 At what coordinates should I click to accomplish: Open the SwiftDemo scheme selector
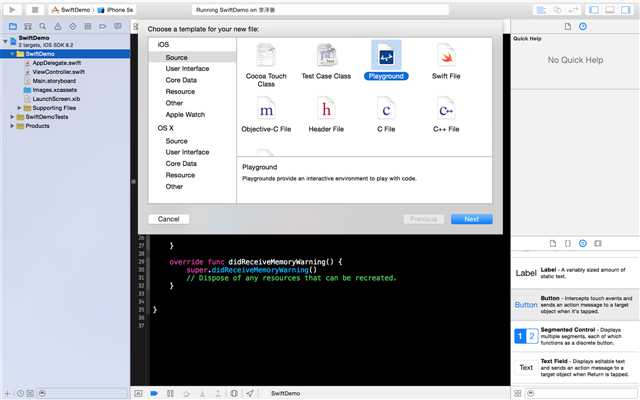click(x=71, y=10)
